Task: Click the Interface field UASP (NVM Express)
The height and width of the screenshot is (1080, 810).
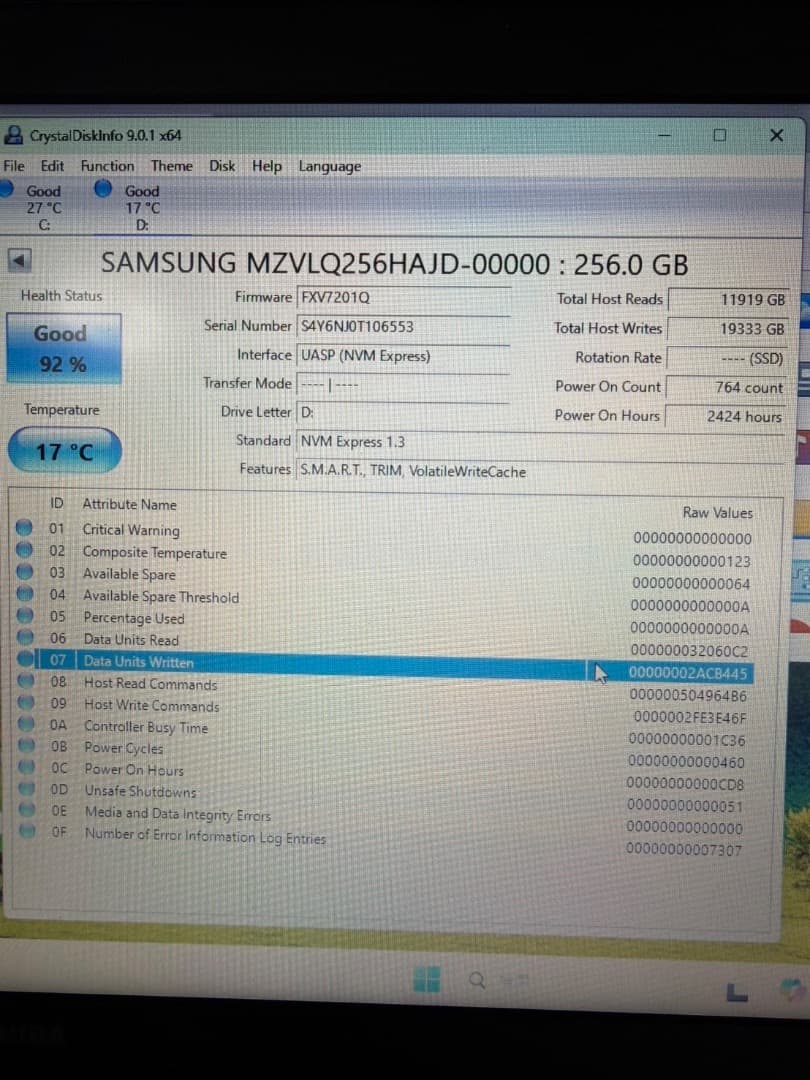Action: (x=403, y=355)
